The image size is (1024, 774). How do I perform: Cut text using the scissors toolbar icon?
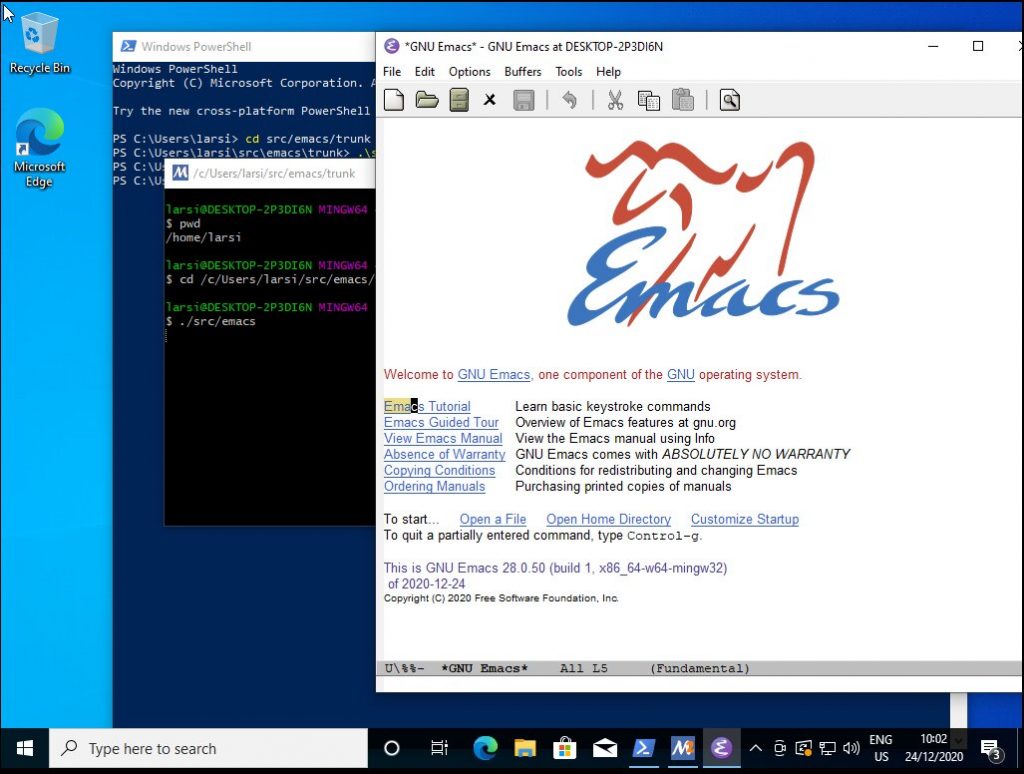click(615, 99)
